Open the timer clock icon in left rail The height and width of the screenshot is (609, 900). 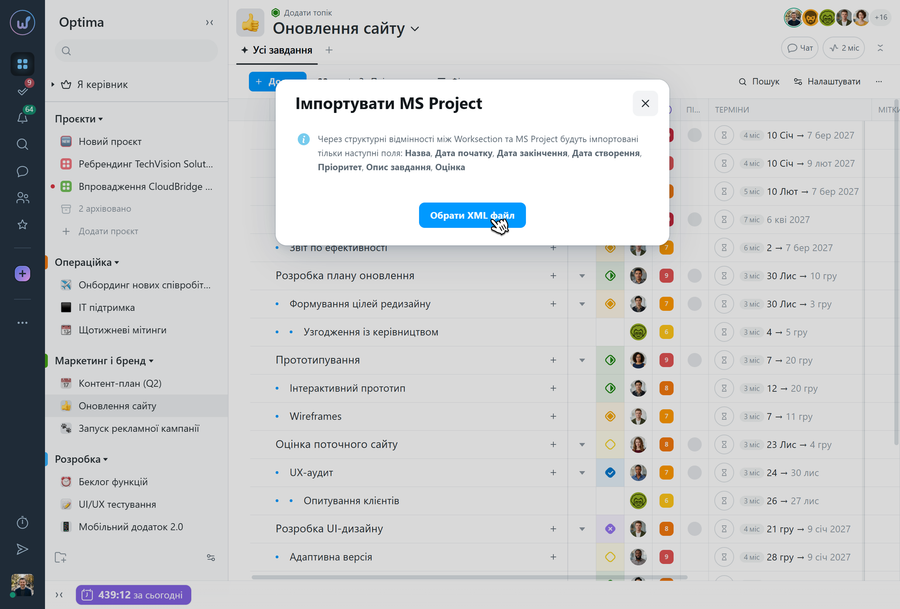pos(22,522)
